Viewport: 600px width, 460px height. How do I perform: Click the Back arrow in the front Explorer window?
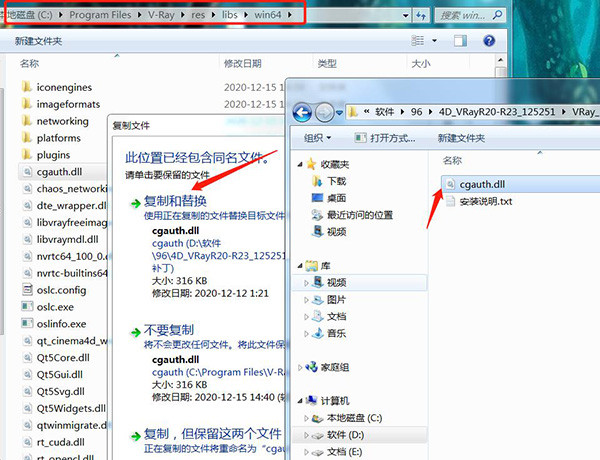303,110
